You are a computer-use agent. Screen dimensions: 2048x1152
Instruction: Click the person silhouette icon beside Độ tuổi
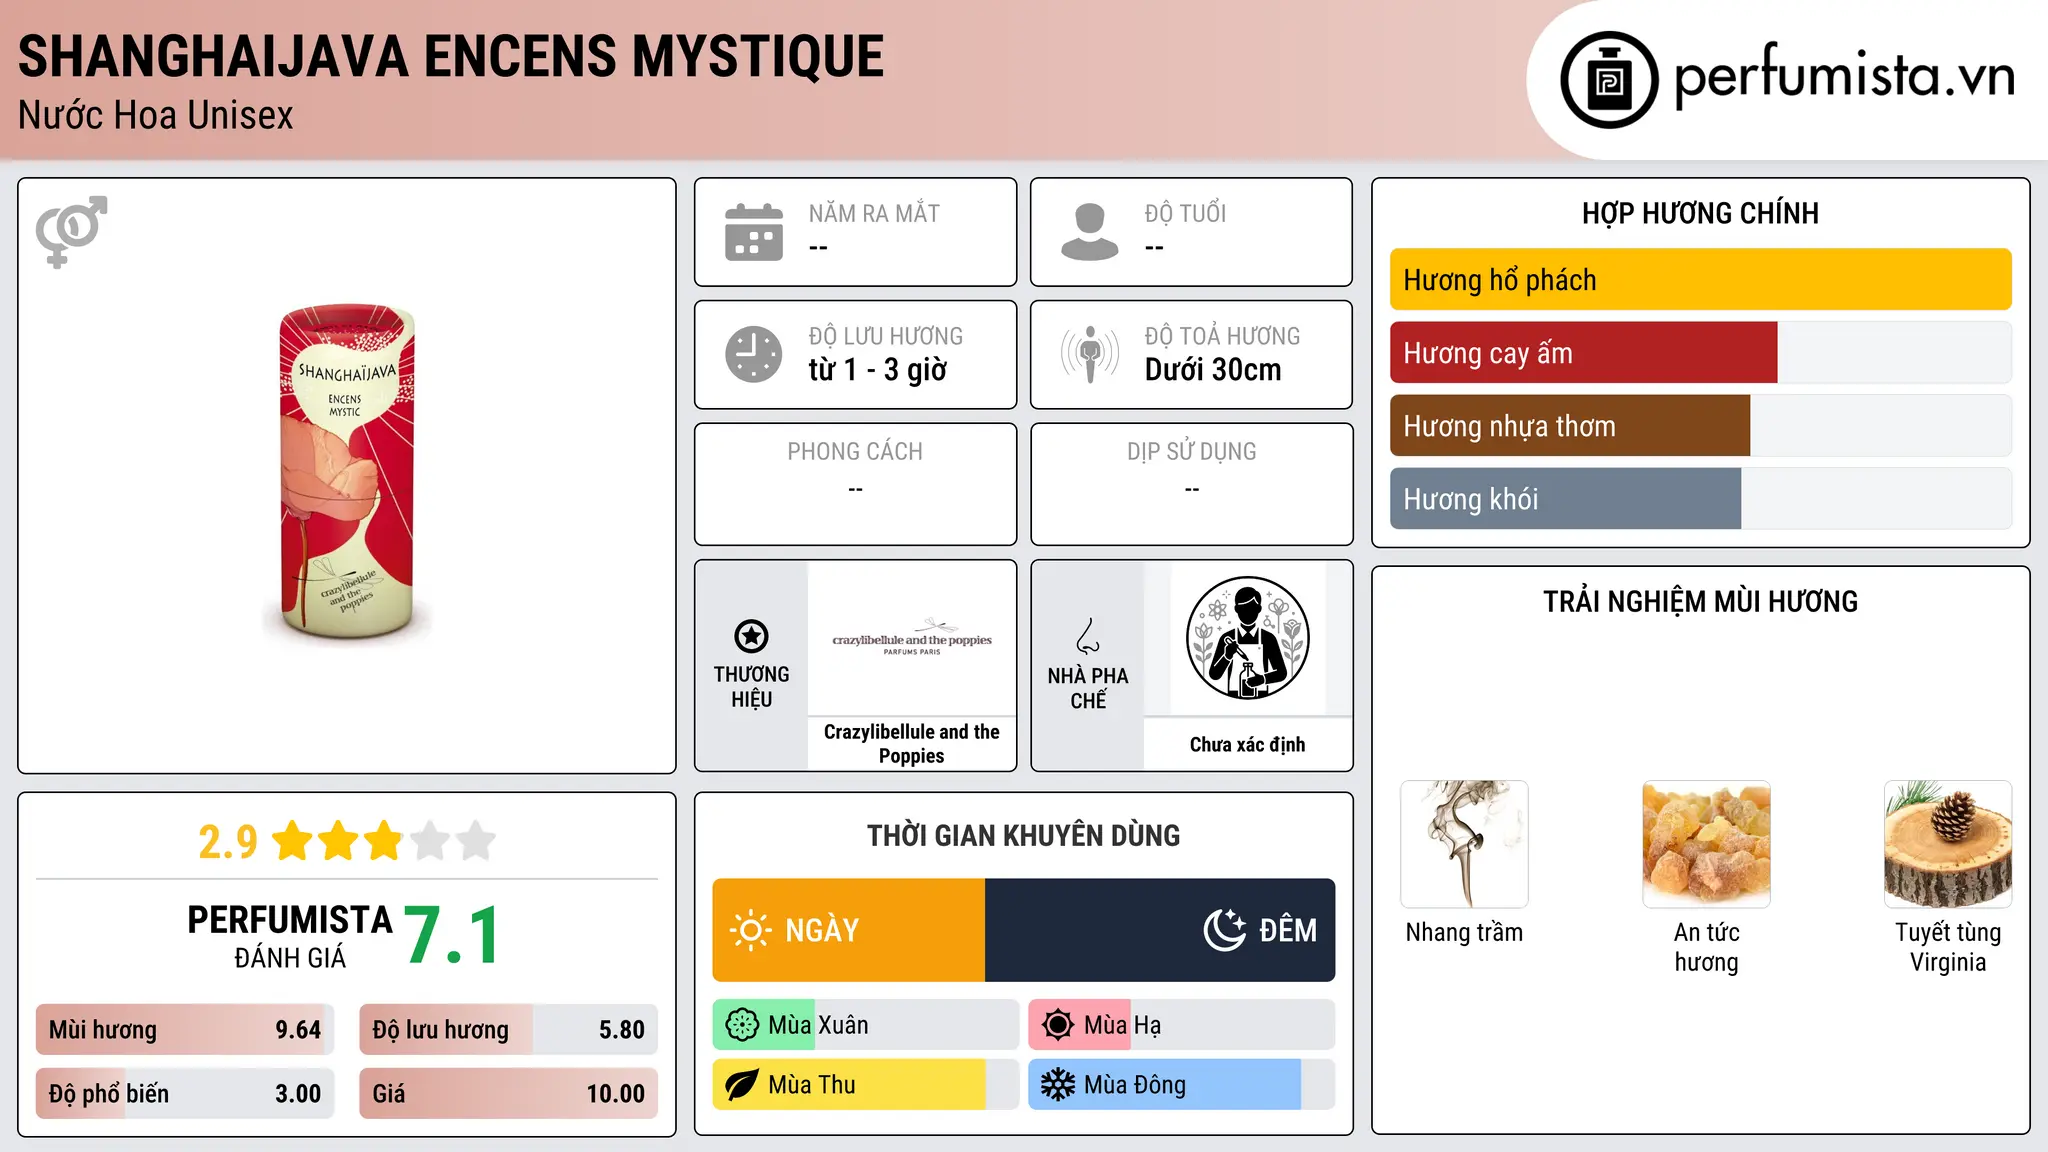click(x=1090, y=232)
